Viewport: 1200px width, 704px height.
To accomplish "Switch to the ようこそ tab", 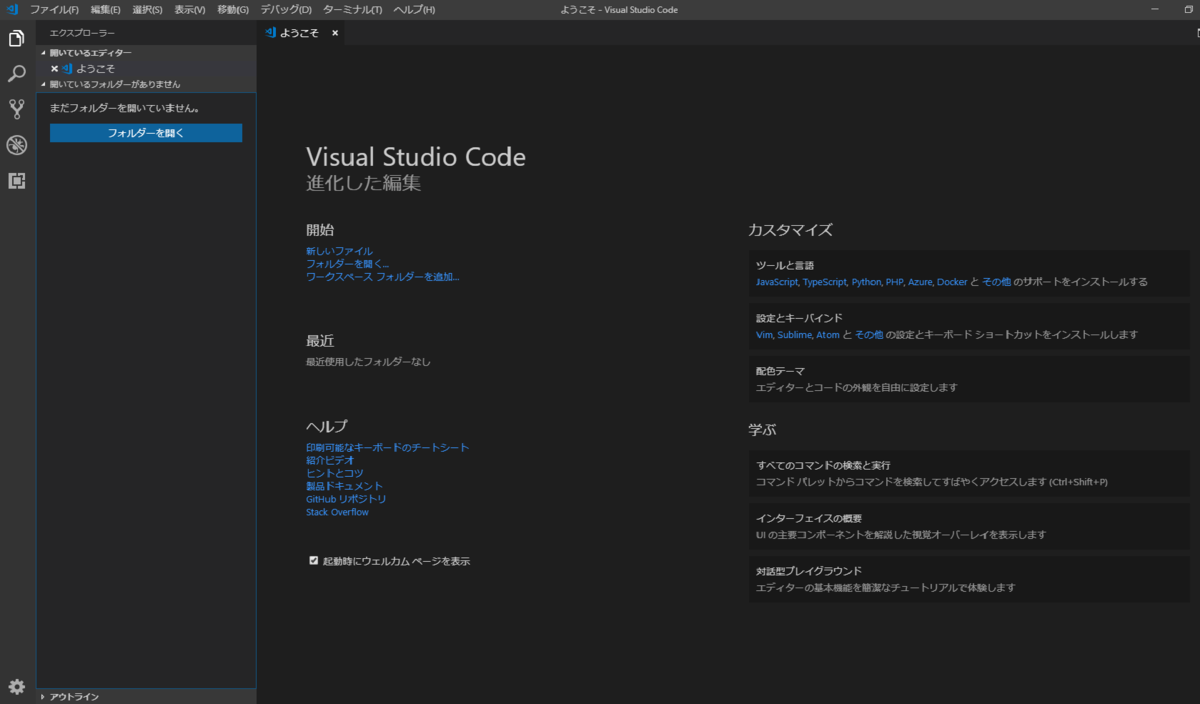I will [x=300, y=32].
